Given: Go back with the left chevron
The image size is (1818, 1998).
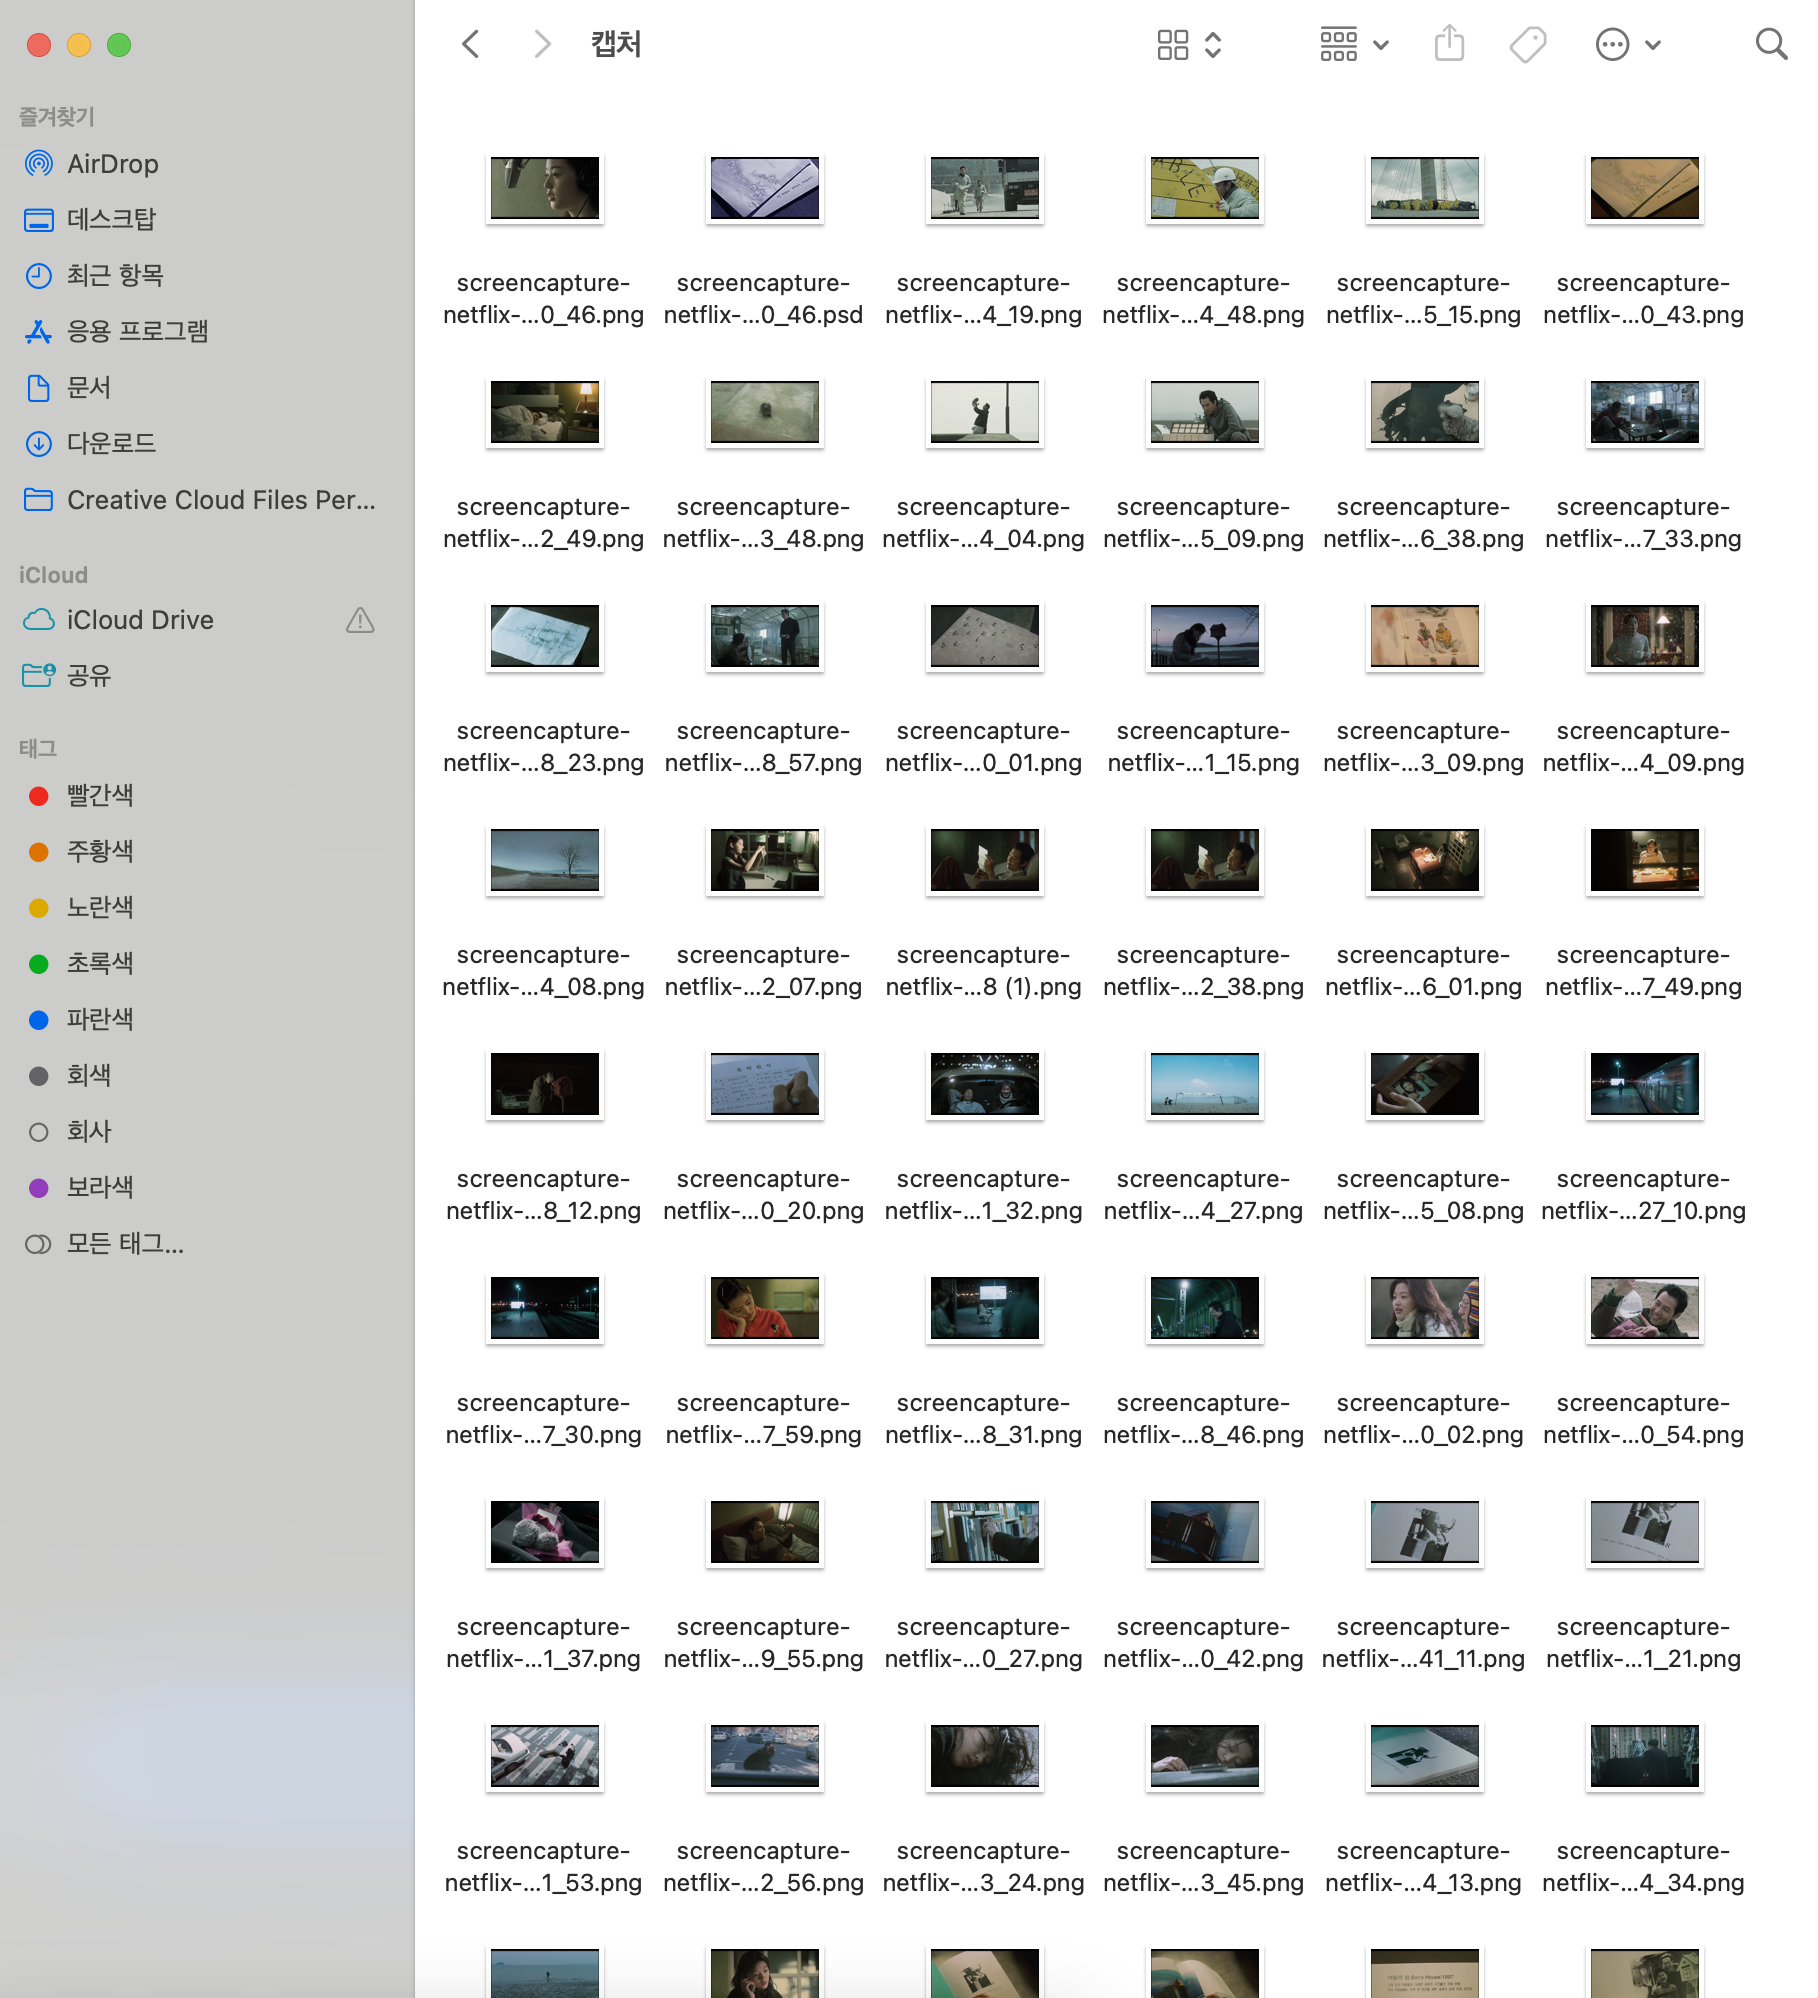Looking at the screenshot, I should [471, 44].
